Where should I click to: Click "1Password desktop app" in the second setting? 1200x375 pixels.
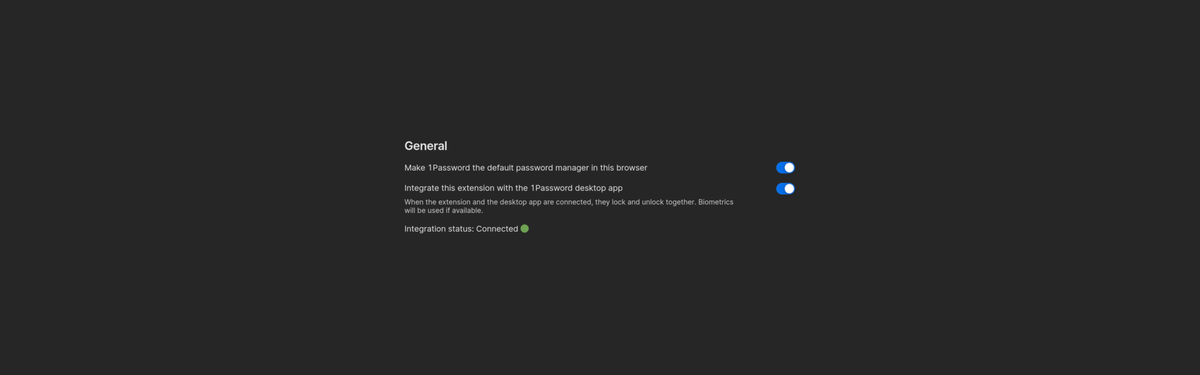[x=577, y=188]
